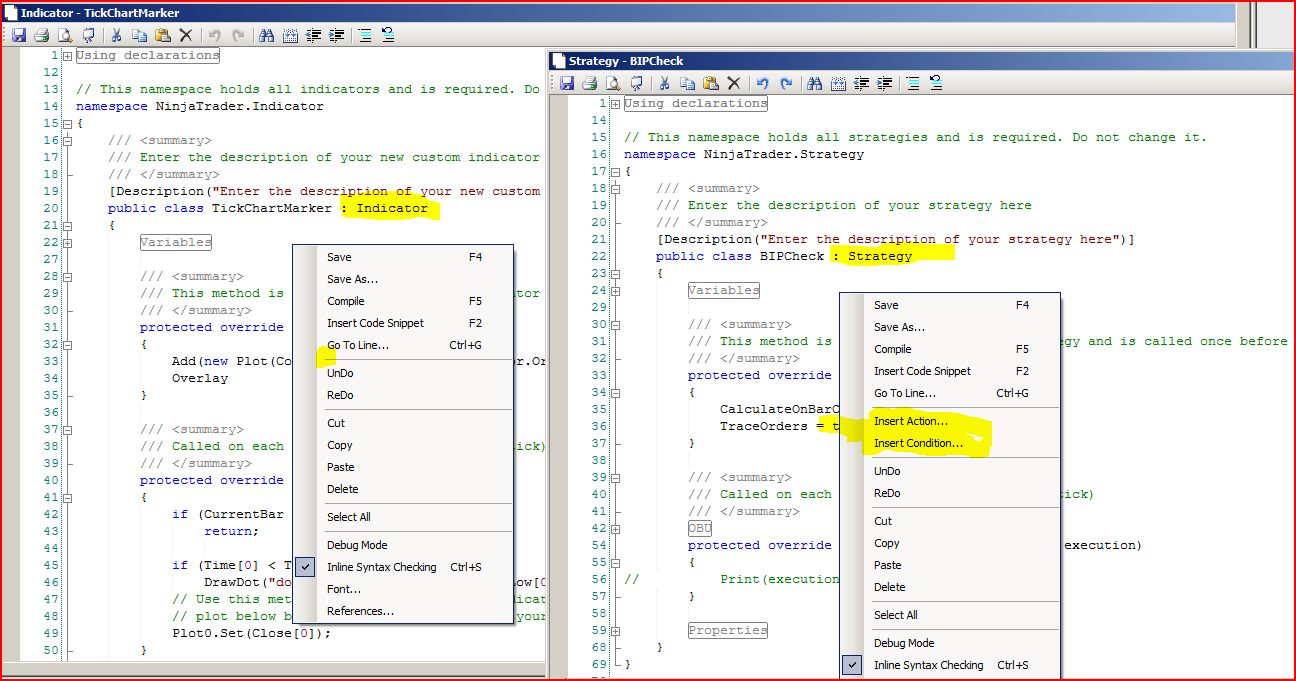
Task: Click Paste clipboard icon in TickChartMarker toolbar
Action: (x=163, y=35)
